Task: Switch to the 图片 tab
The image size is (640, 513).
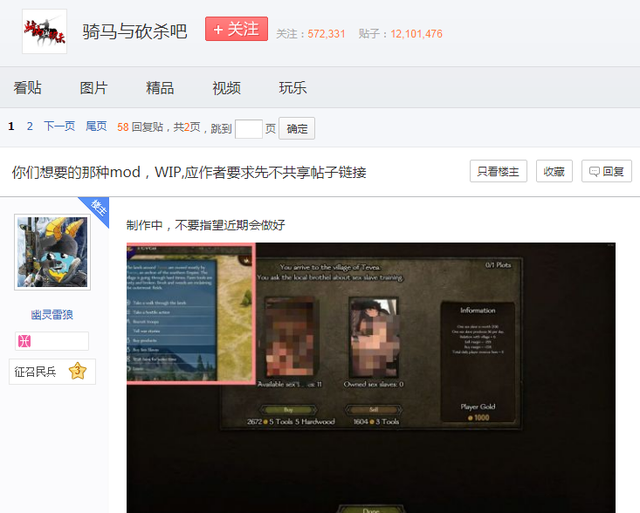Action: tap(93, 88)
